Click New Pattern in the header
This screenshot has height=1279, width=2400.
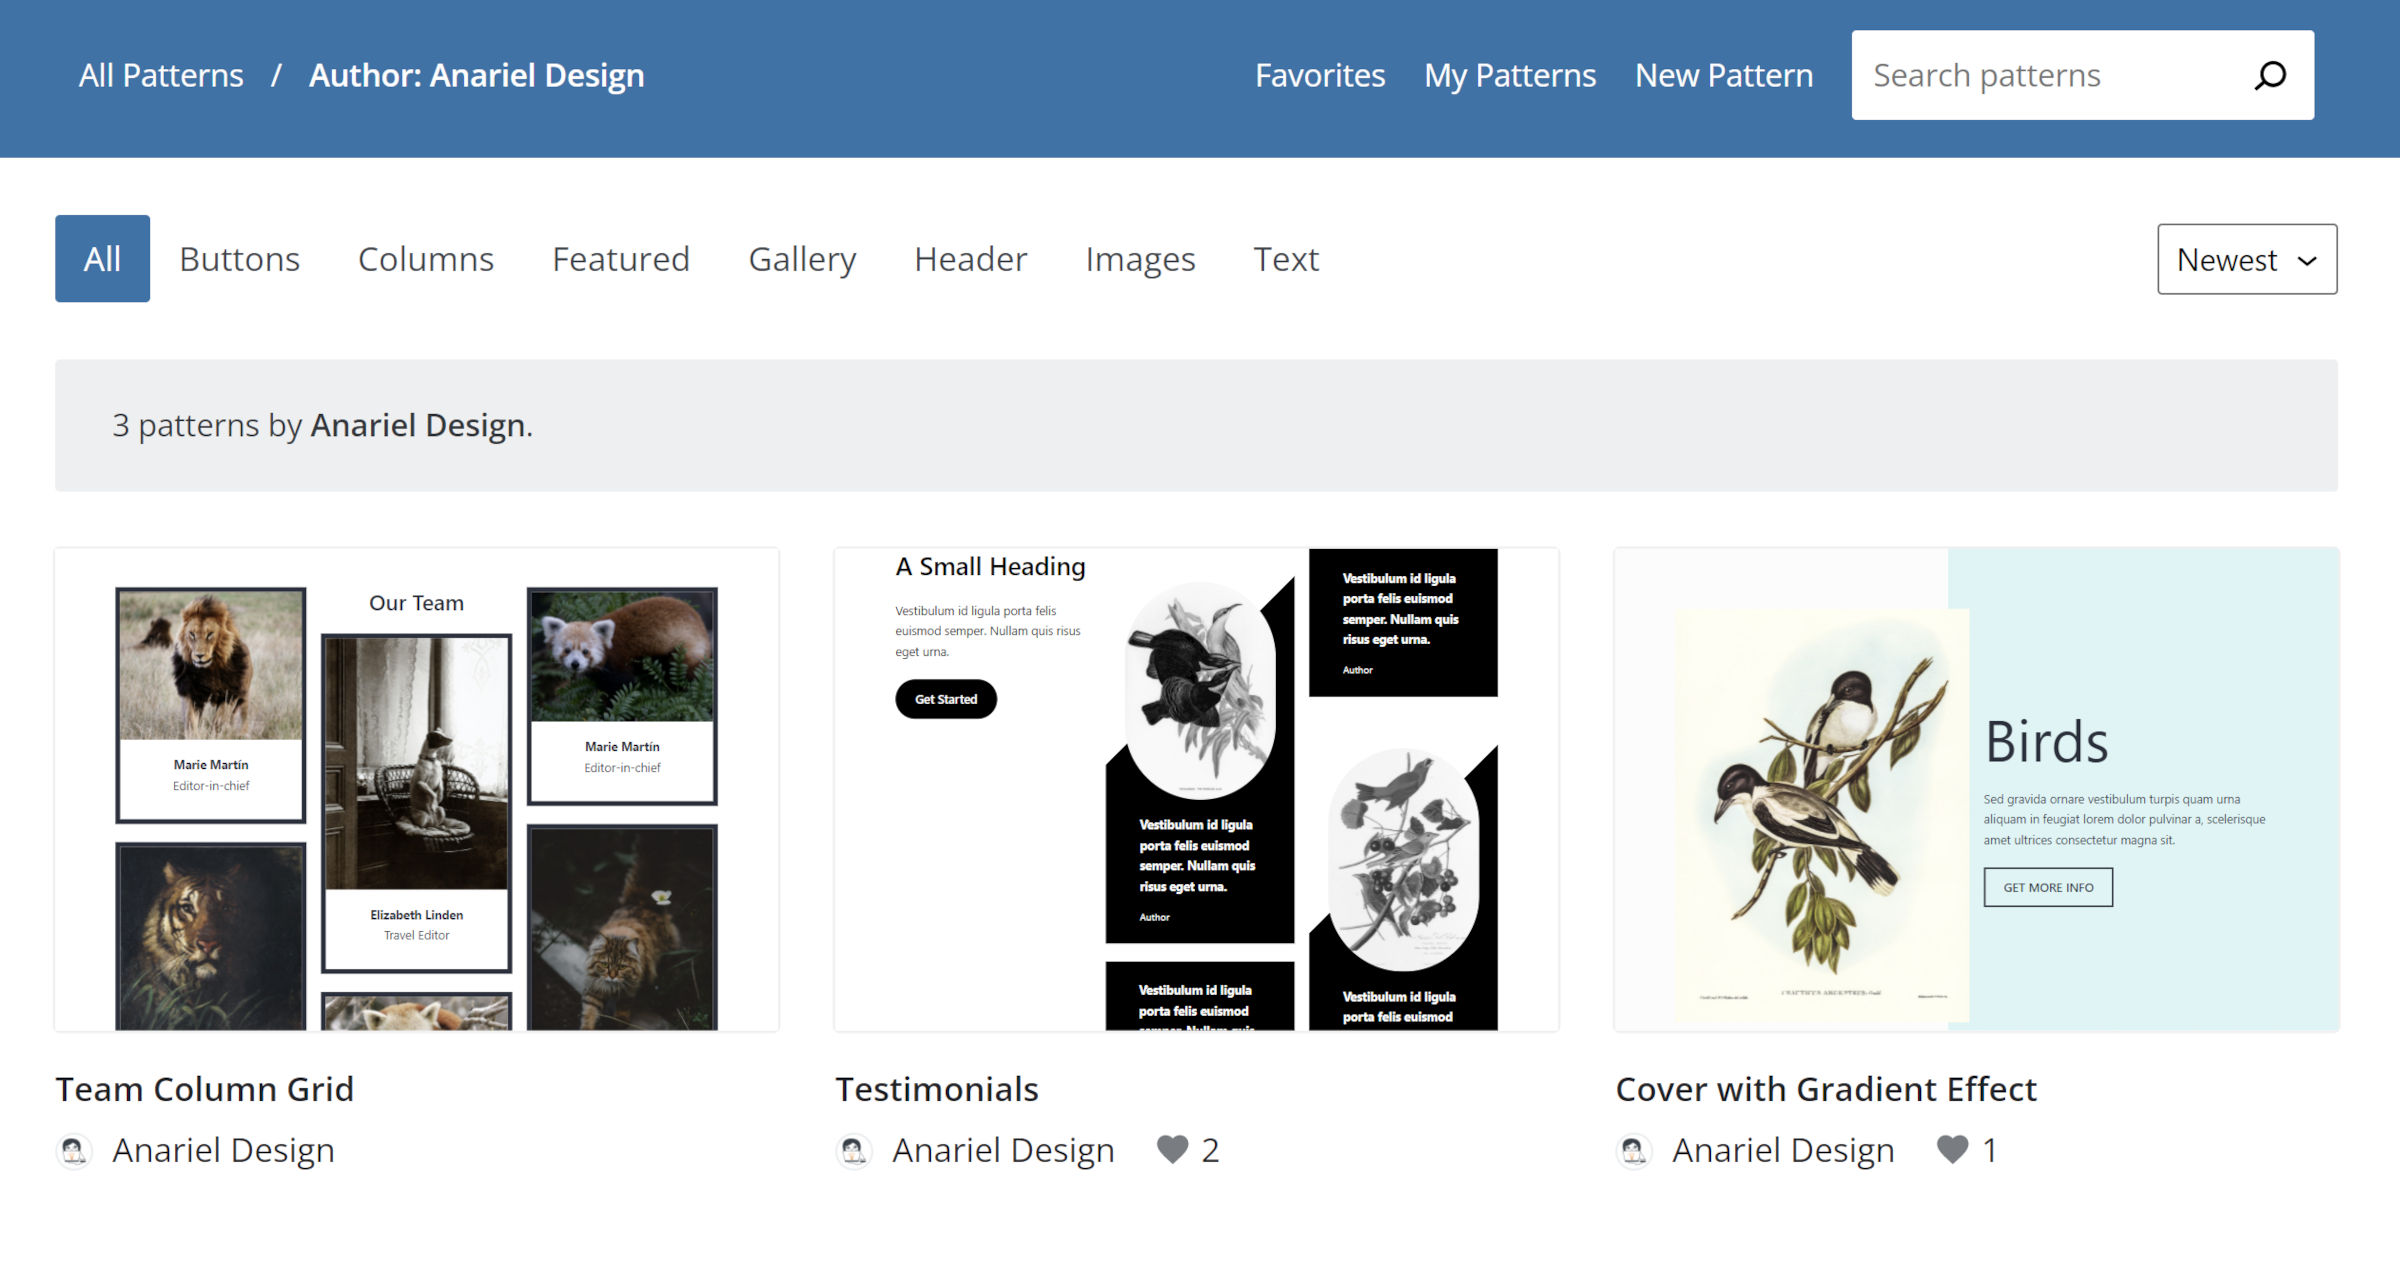click(x=1724, y=74)
